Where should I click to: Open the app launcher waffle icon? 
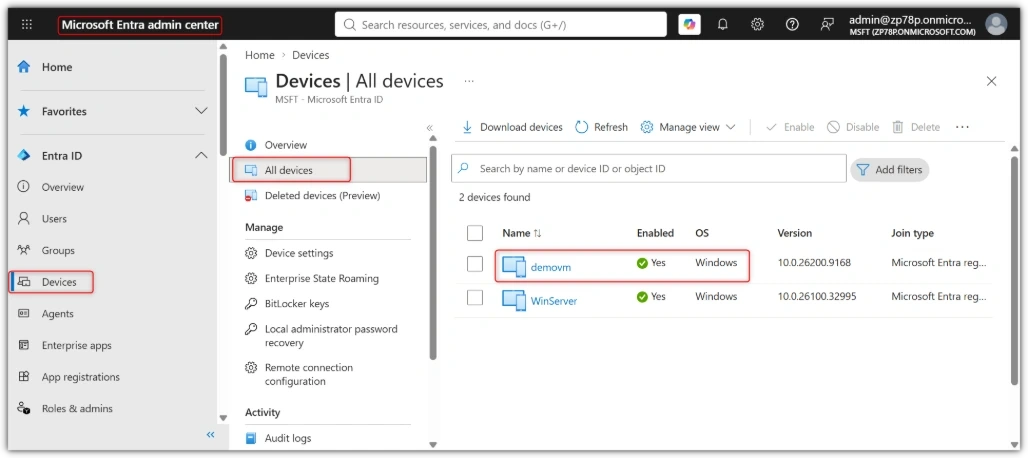27,24
